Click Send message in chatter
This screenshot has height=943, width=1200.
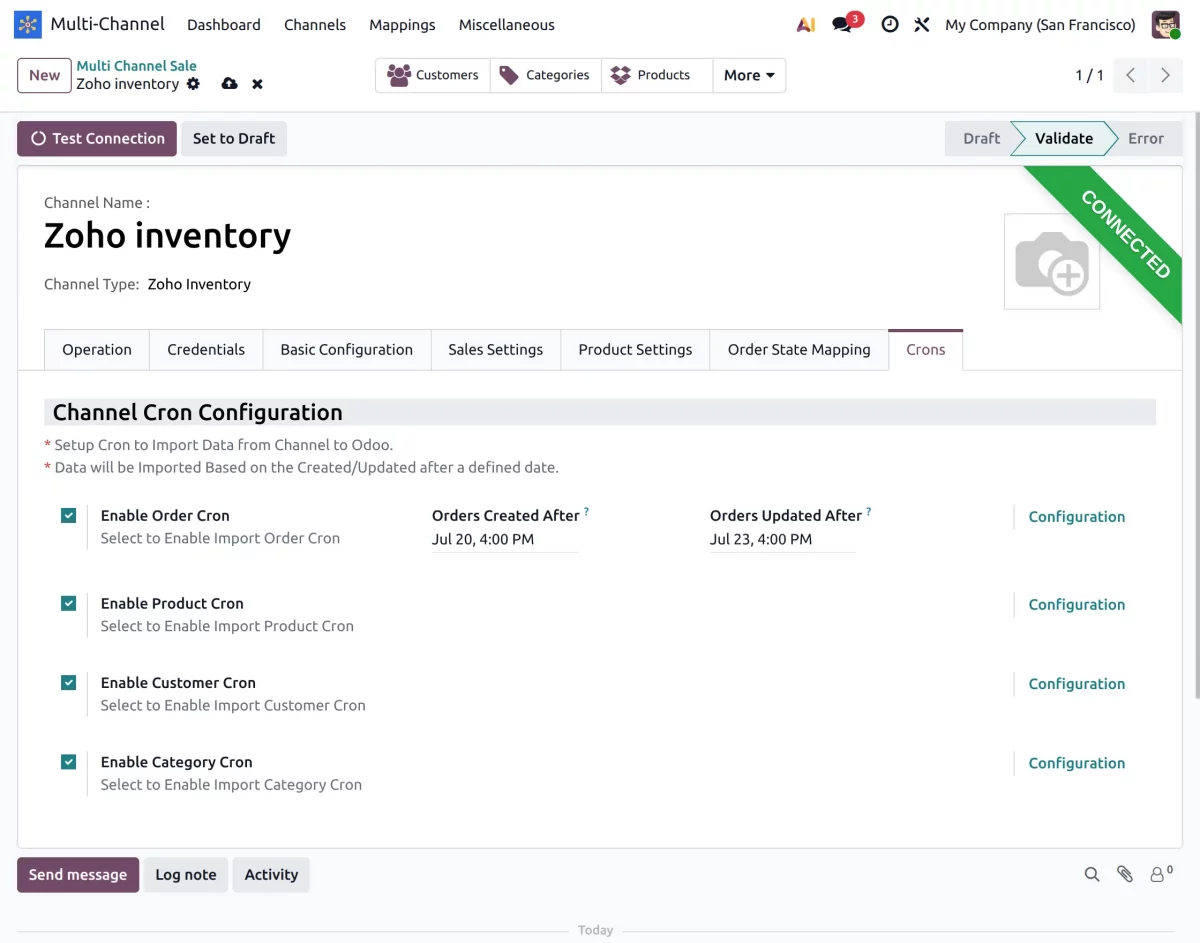[x=78, y=875]
